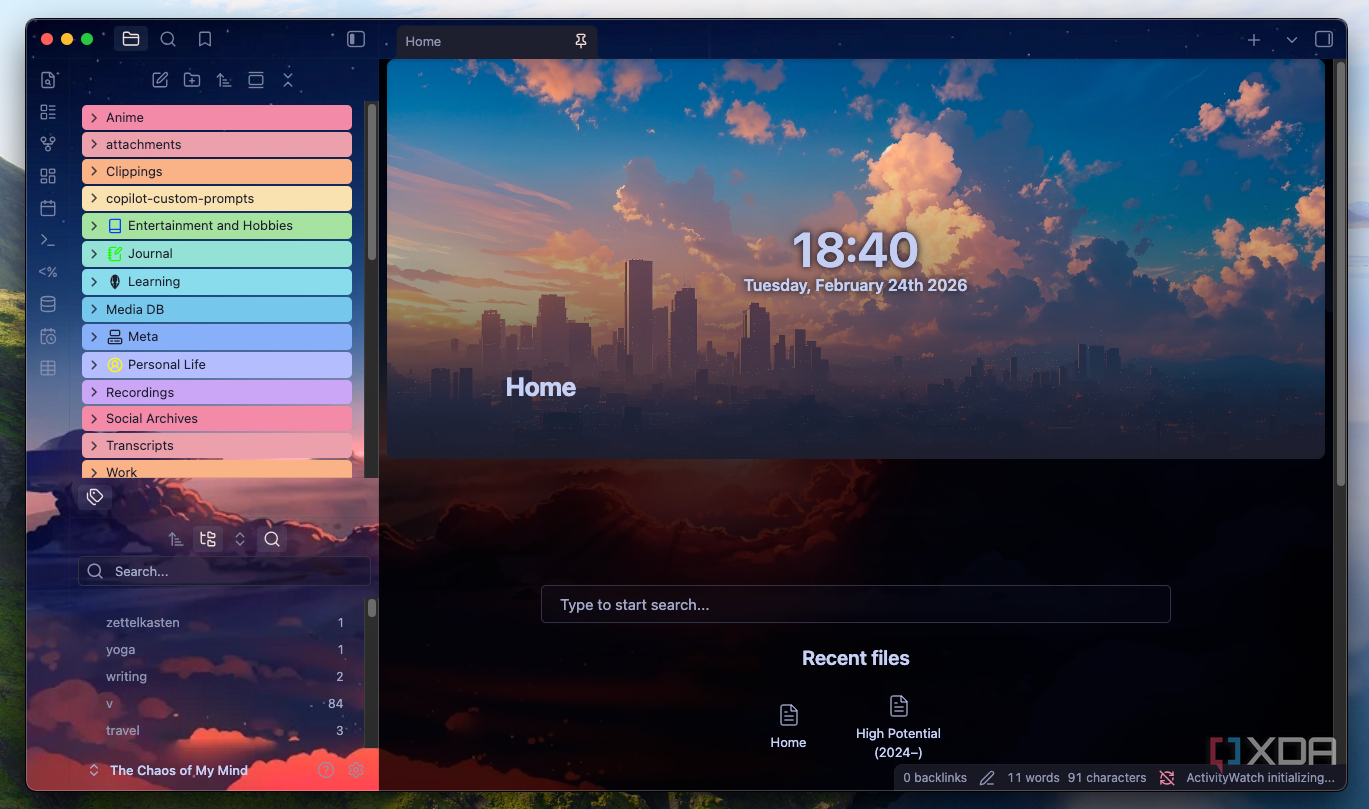The width and height of the screenshot is (1369, 809).
Task: Switch to the Bookmarks sidebar tab
Action: click(205, 39)
